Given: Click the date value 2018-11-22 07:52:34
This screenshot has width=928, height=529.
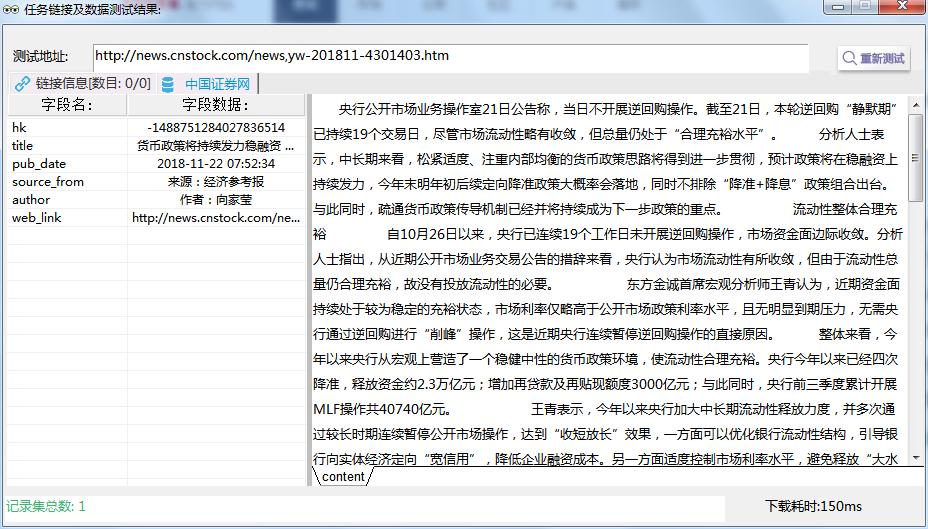Looking at the screenshot, I should [216, 164].
